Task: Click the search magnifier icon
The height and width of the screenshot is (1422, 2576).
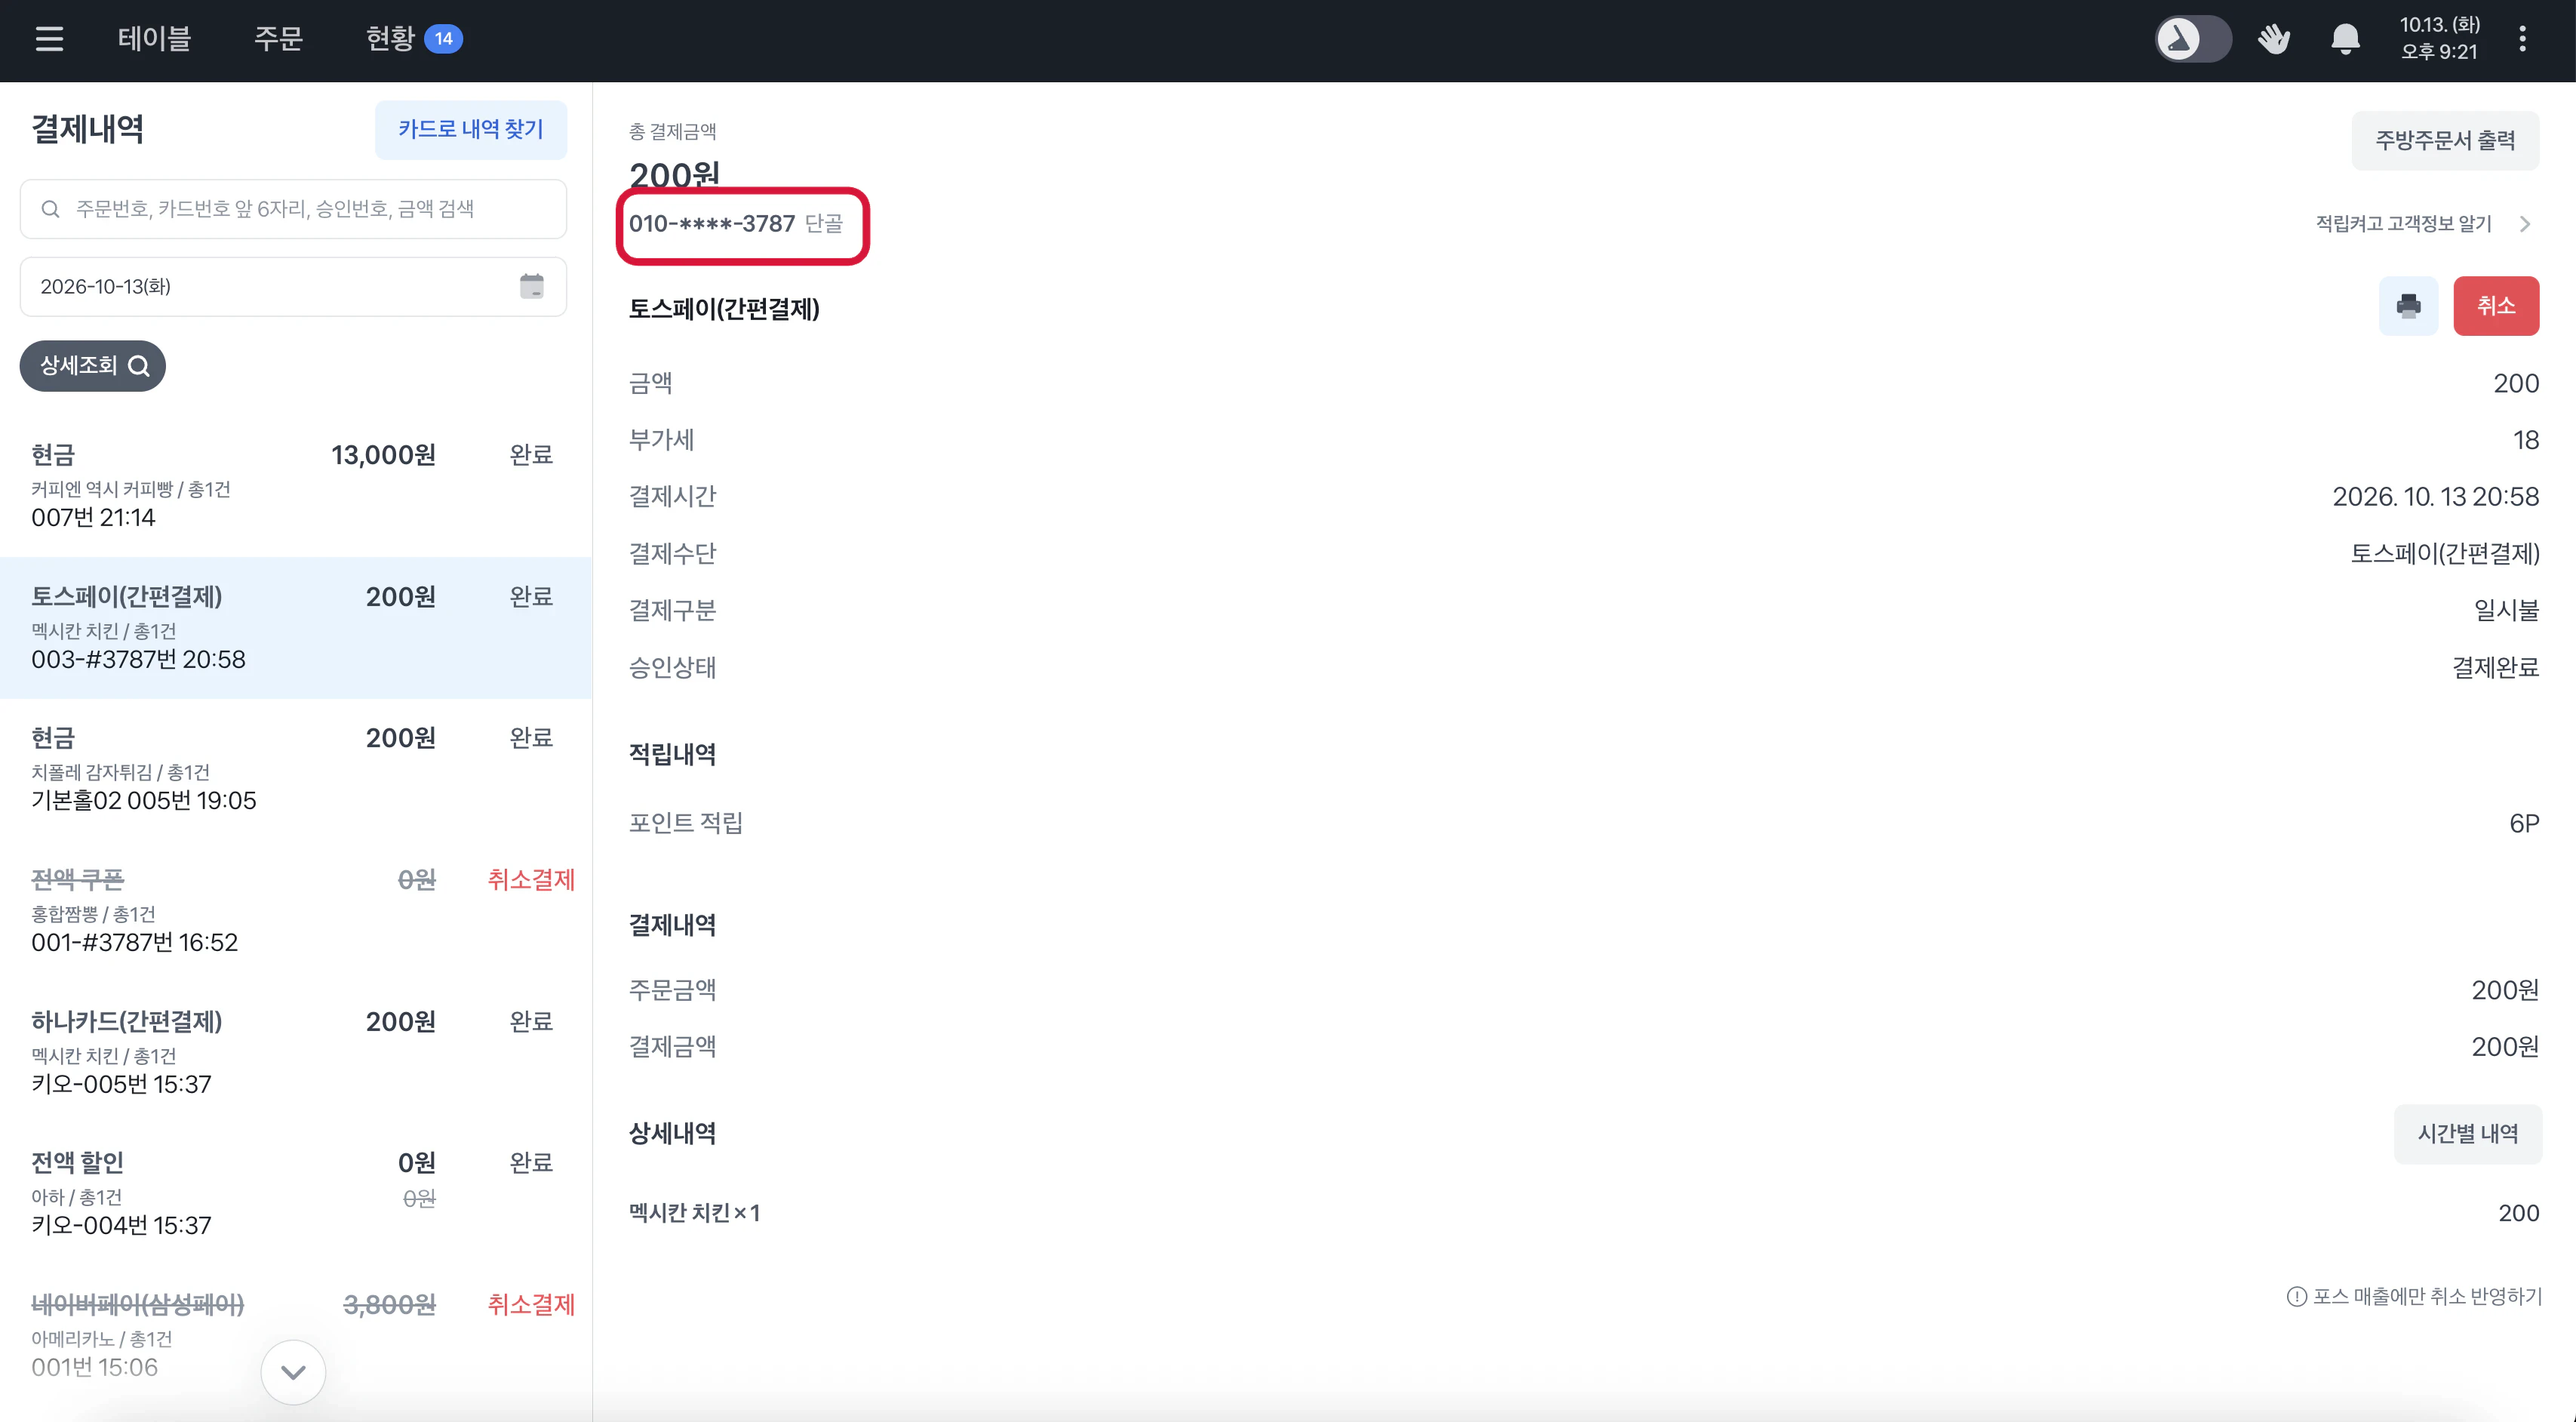Action: (x=50, y=209)
